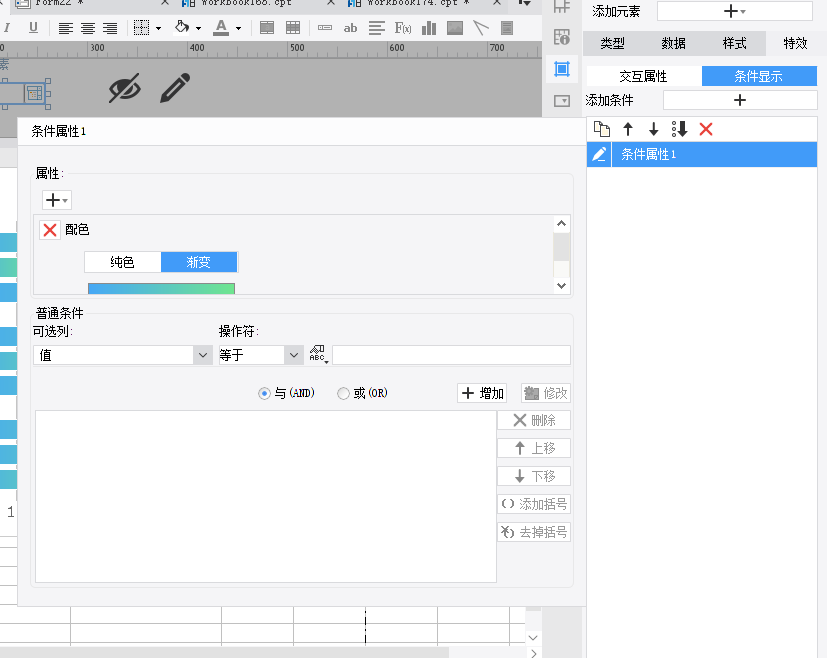The image size is (827, 658).
Task: Switch color mode to 纯色
Action: [x=122, y=262]
